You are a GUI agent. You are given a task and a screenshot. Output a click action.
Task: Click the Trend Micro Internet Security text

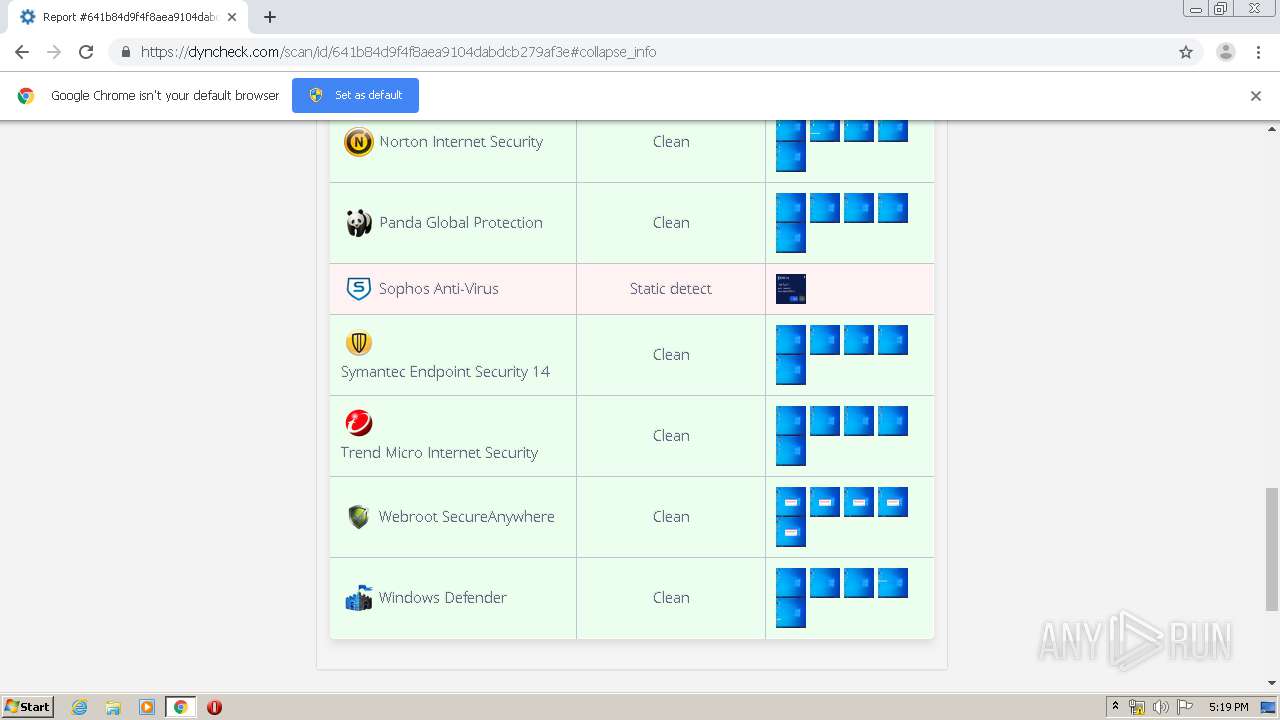pos(439,453)
